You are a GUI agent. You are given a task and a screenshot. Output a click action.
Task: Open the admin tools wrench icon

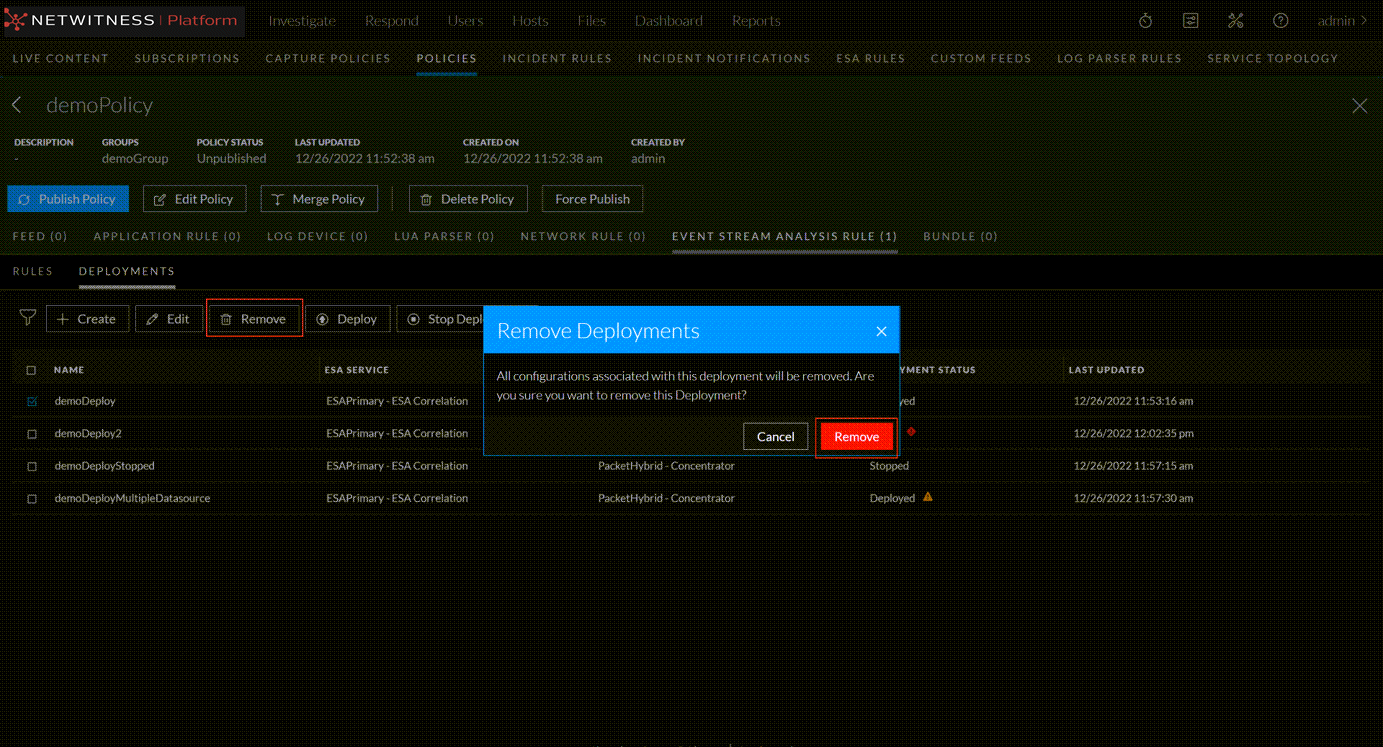[x=1235, y=21]
